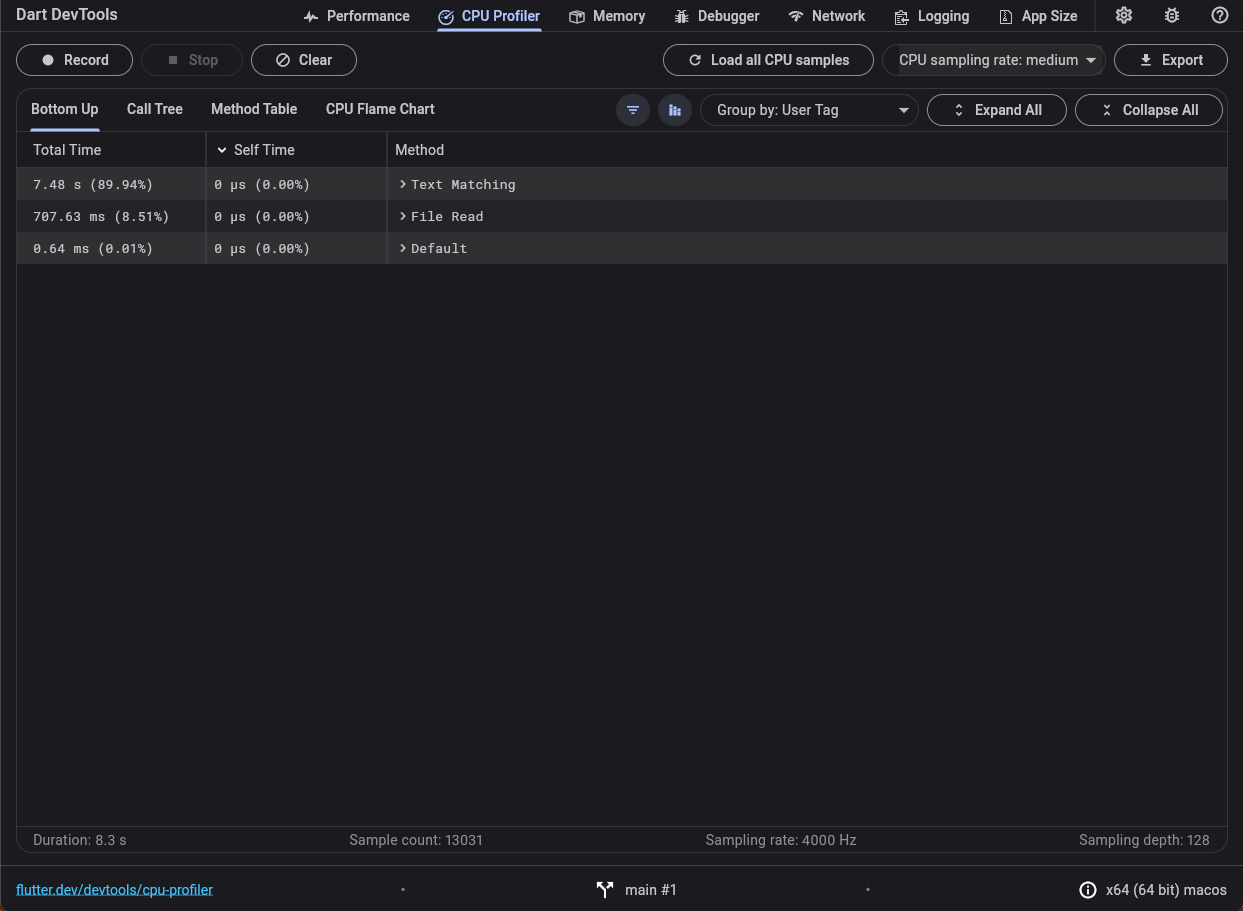Open the flutter.dev/devtools/cpu-profiler link

(114, 890)
